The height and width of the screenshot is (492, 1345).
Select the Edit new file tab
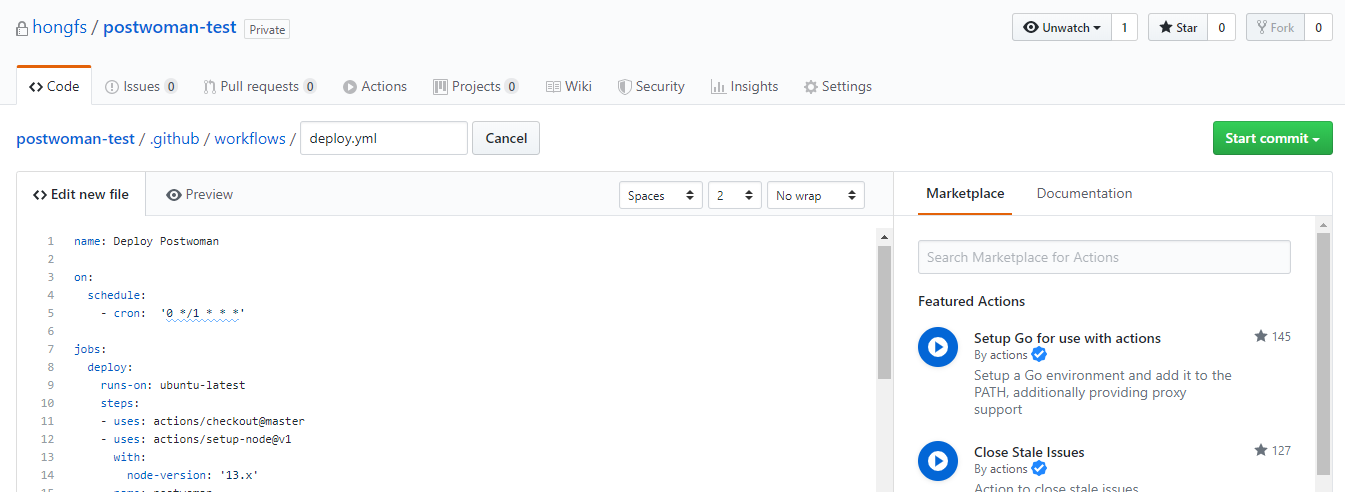[81, 194]
